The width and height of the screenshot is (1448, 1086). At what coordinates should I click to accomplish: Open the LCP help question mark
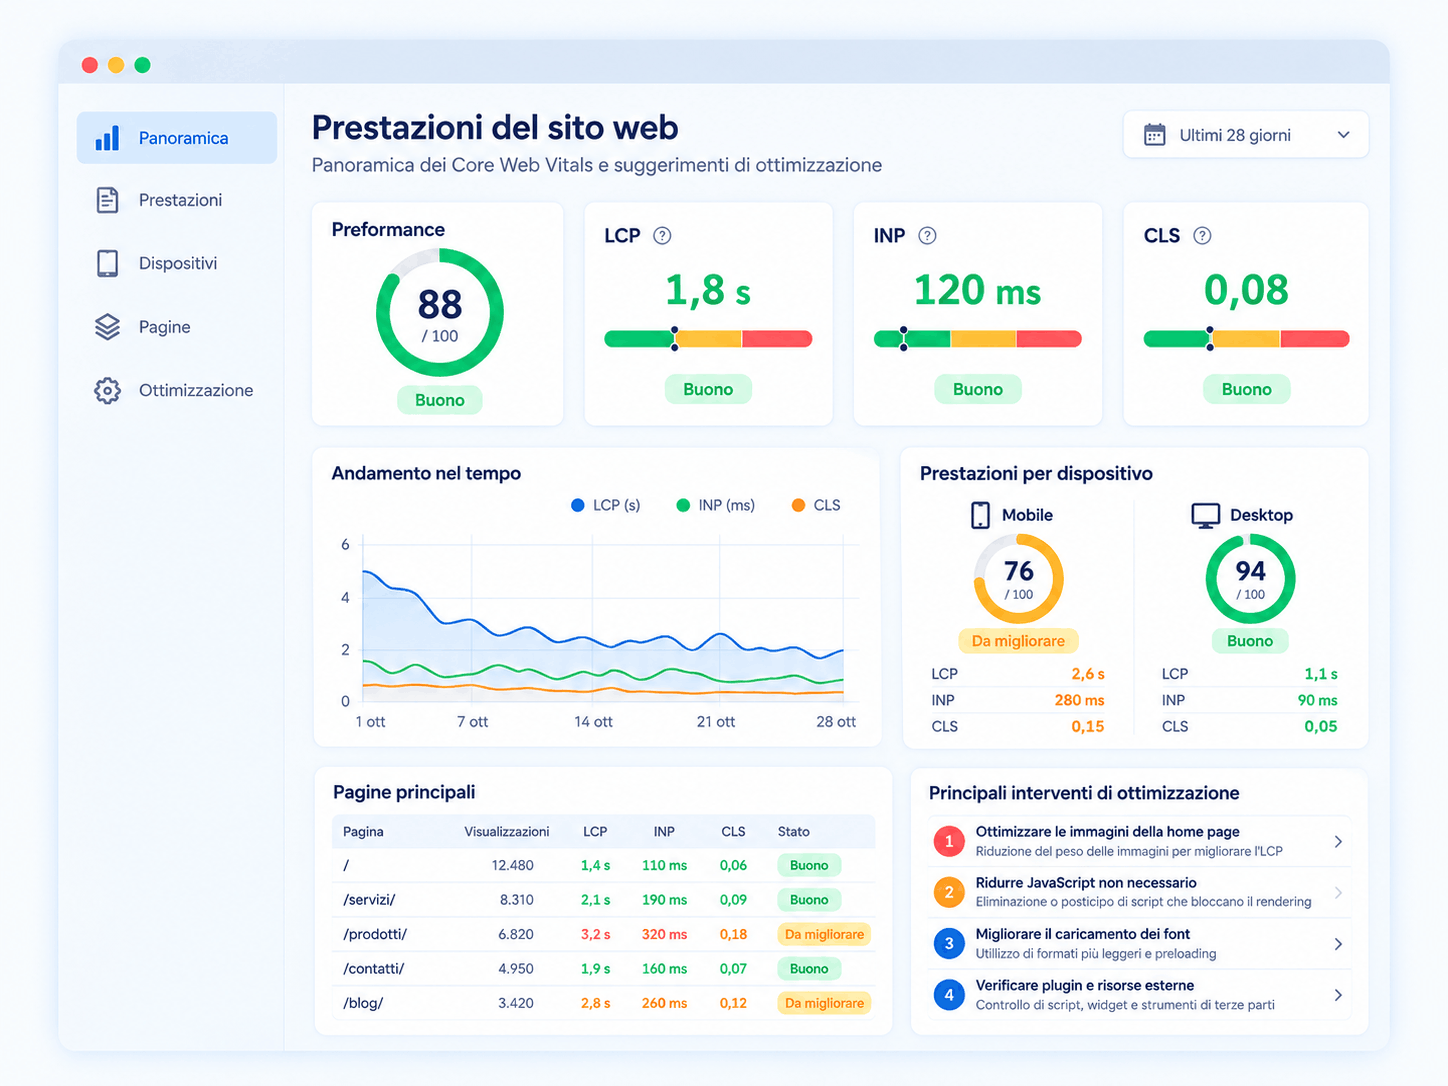pos(662,236)
